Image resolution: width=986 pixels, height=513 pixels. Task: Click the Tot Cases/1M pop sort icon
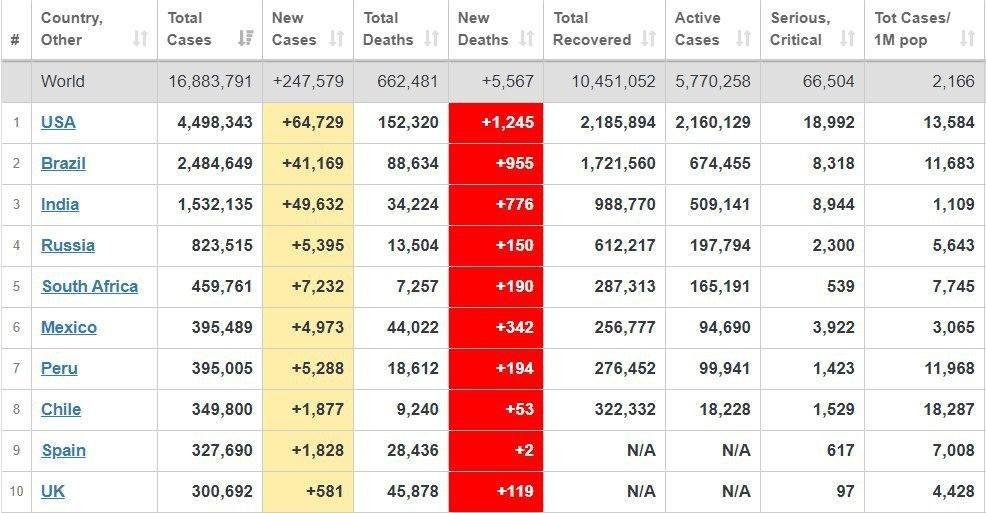966,40
